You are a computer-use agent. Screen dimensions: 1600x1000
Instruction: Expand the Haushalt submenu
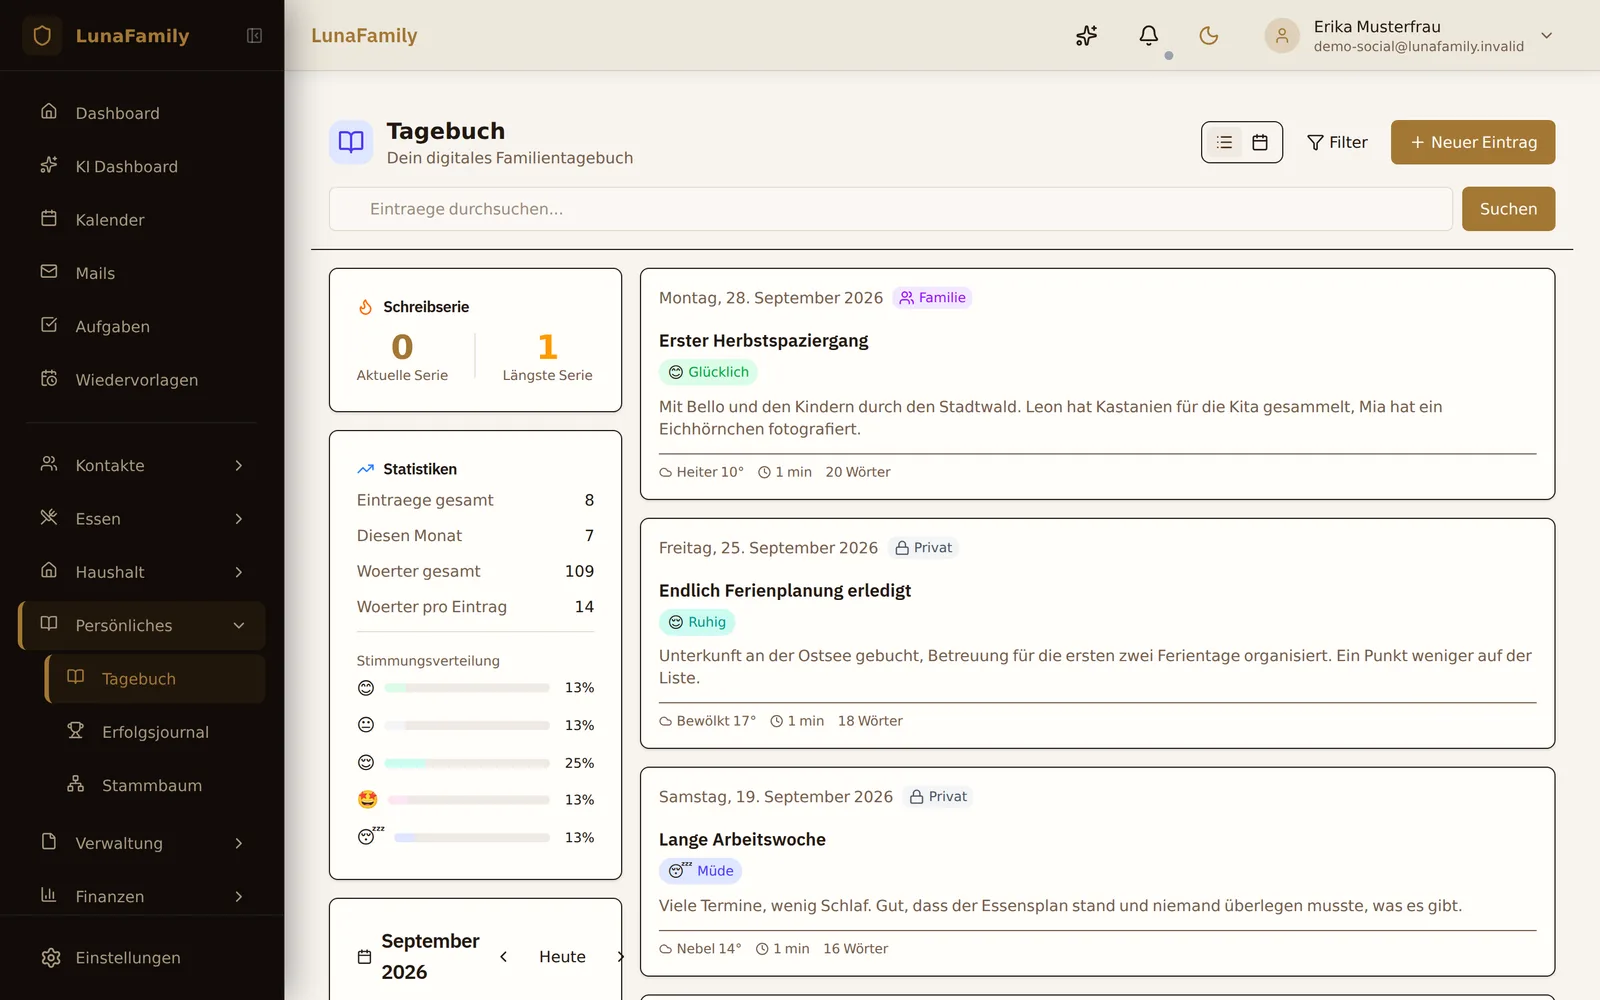(142, 572)
